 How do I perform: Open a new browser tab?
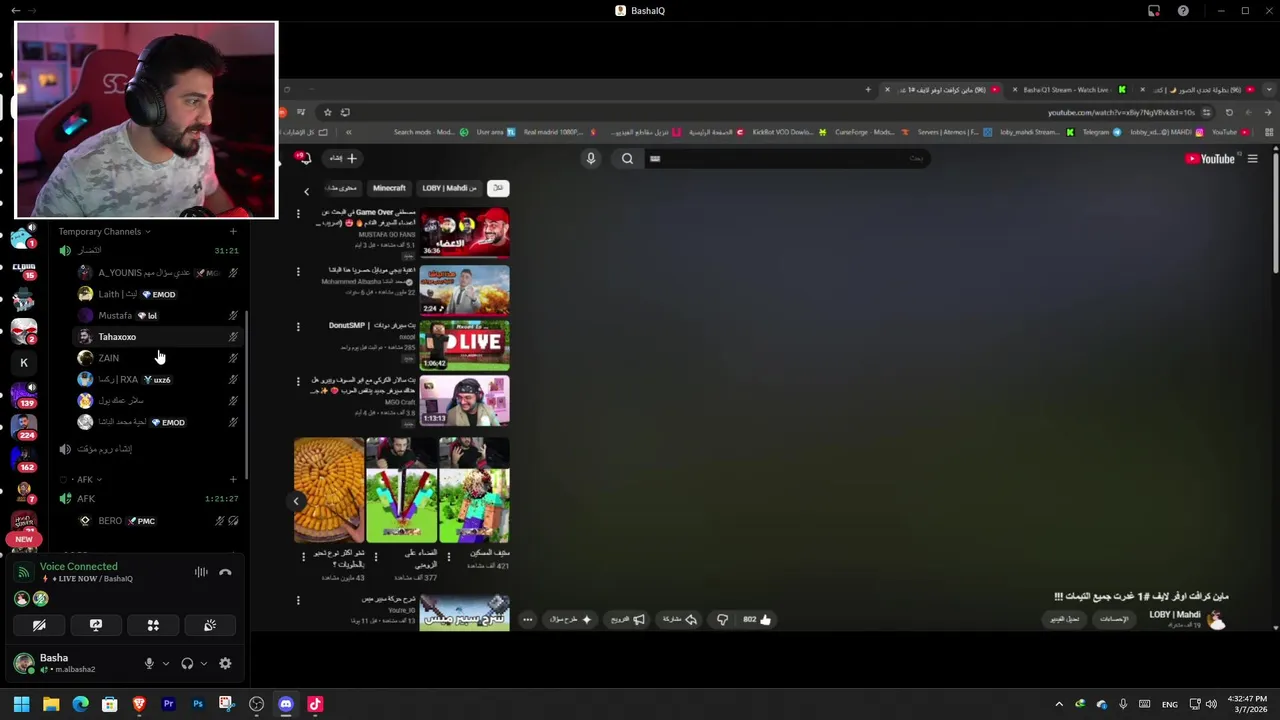(868, 90)
